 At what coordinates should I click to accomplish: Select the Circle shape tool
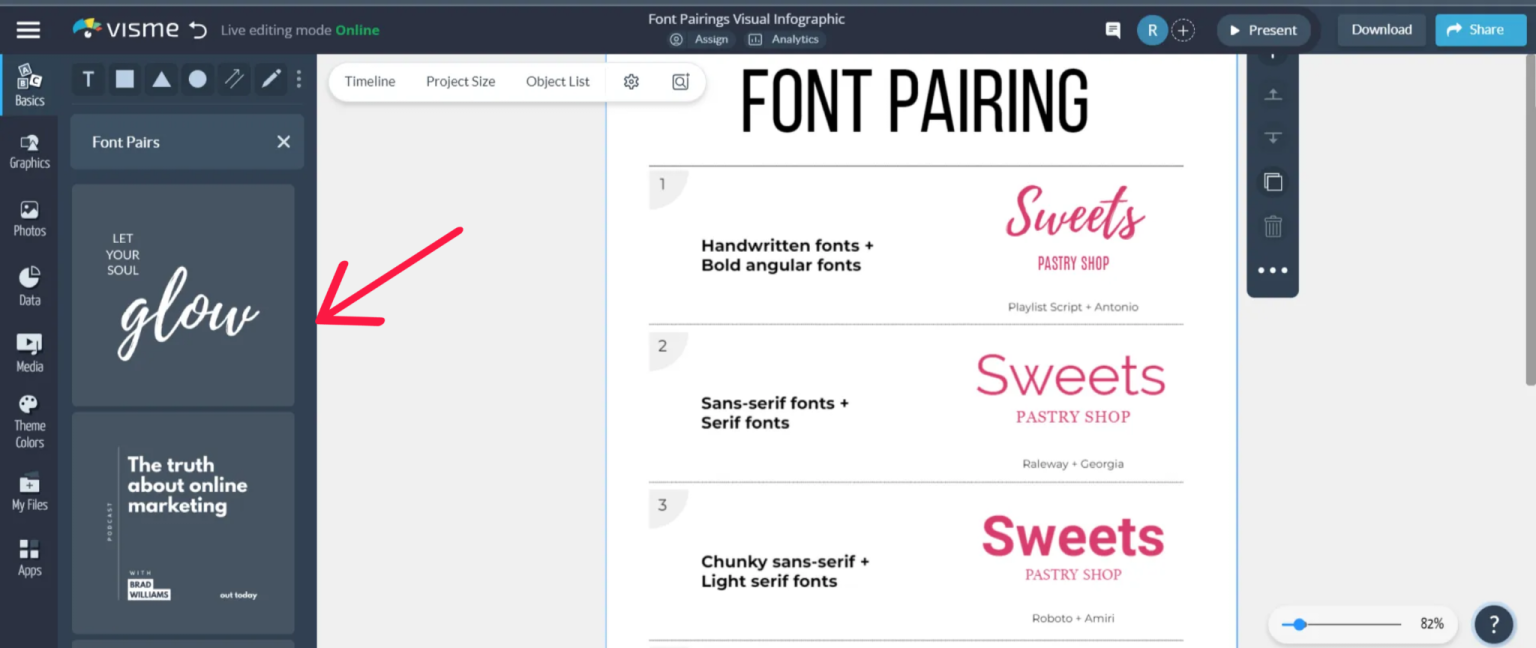tap(197, 79)
